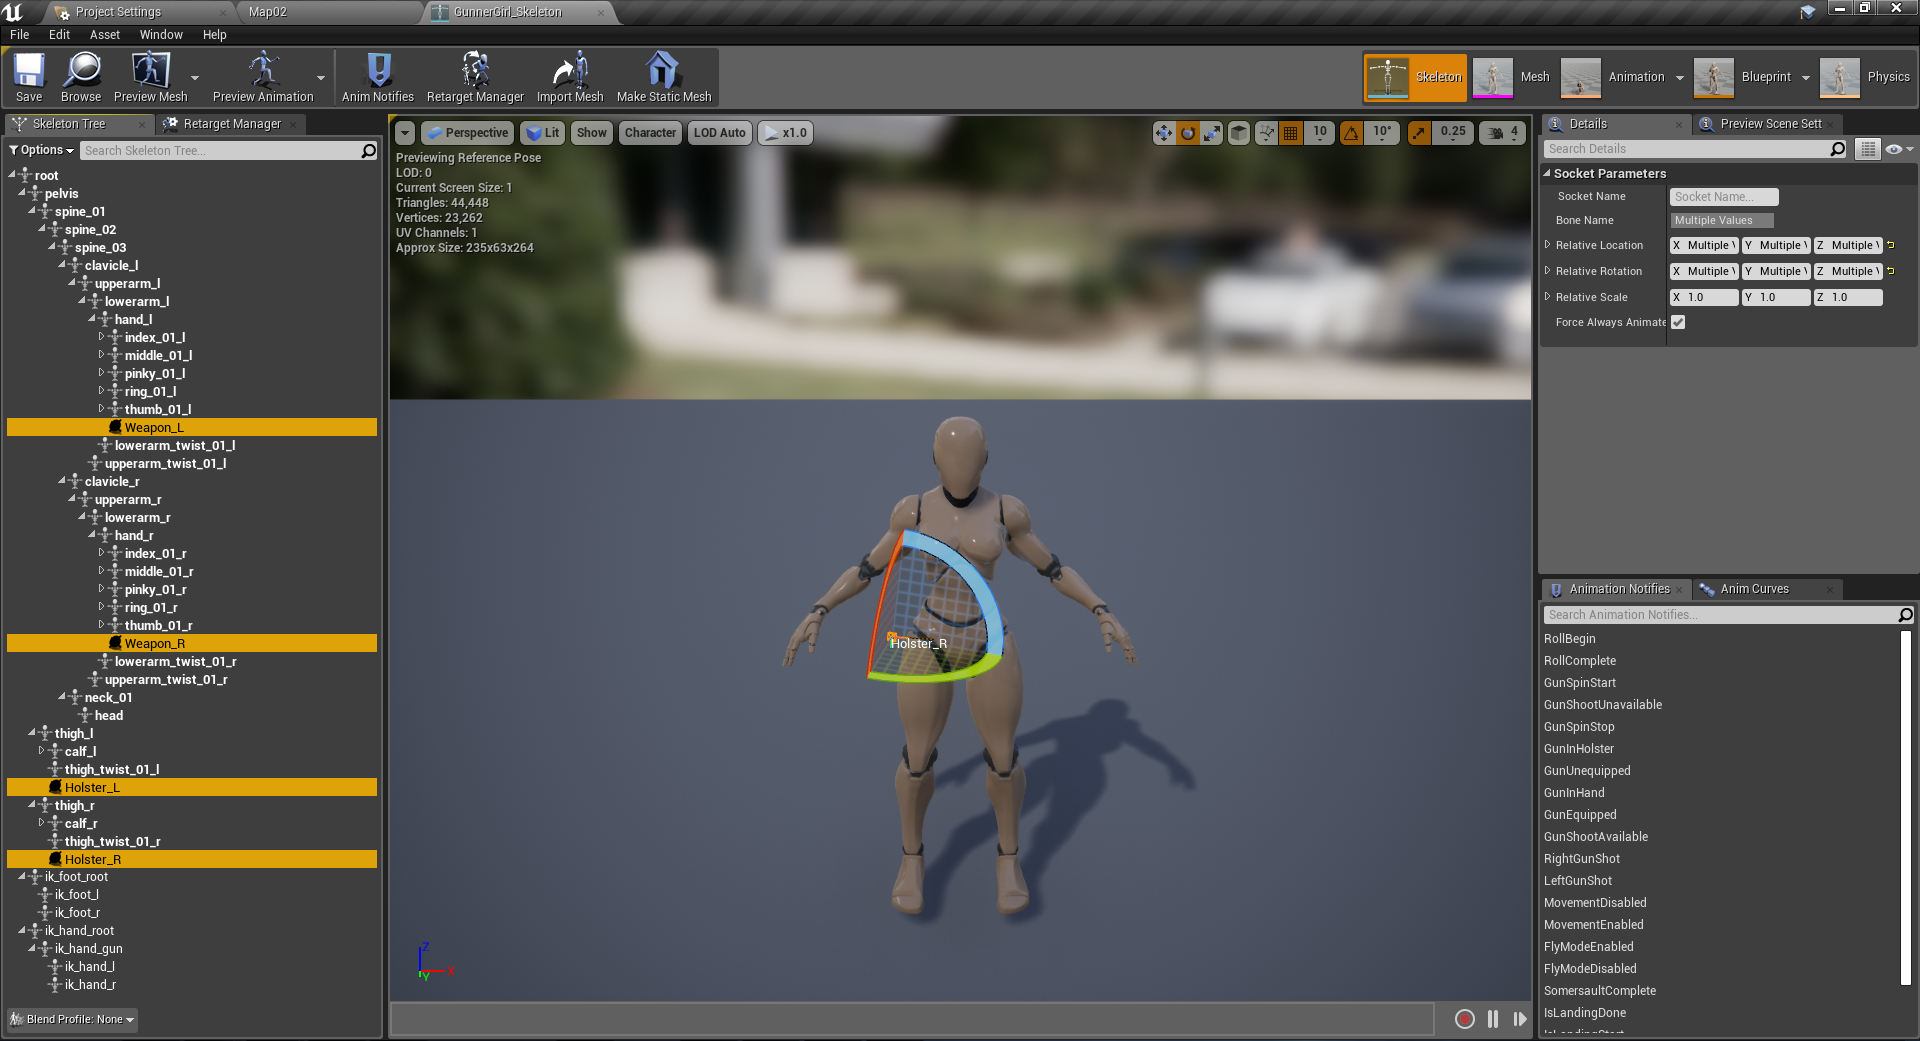1920x1041 pixels.
Task: Click Perspective viewport button
Action: (x=467, y=133)
